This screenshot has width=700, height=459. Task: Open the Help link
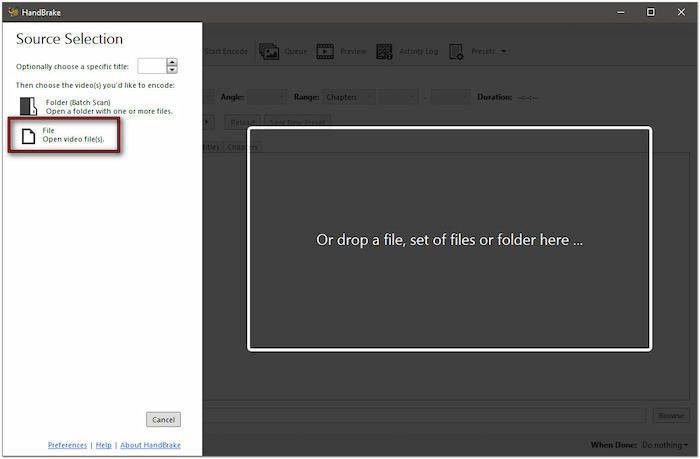tap(104, 445)
